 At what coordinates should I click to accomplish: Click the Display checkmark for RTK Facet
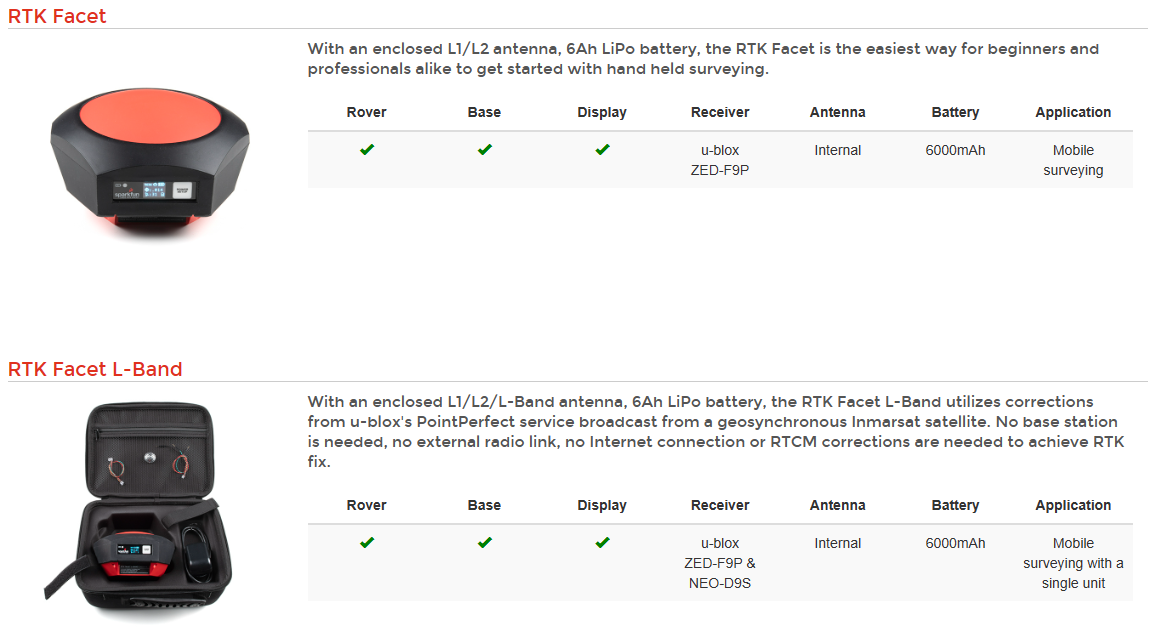pos(602,149)
